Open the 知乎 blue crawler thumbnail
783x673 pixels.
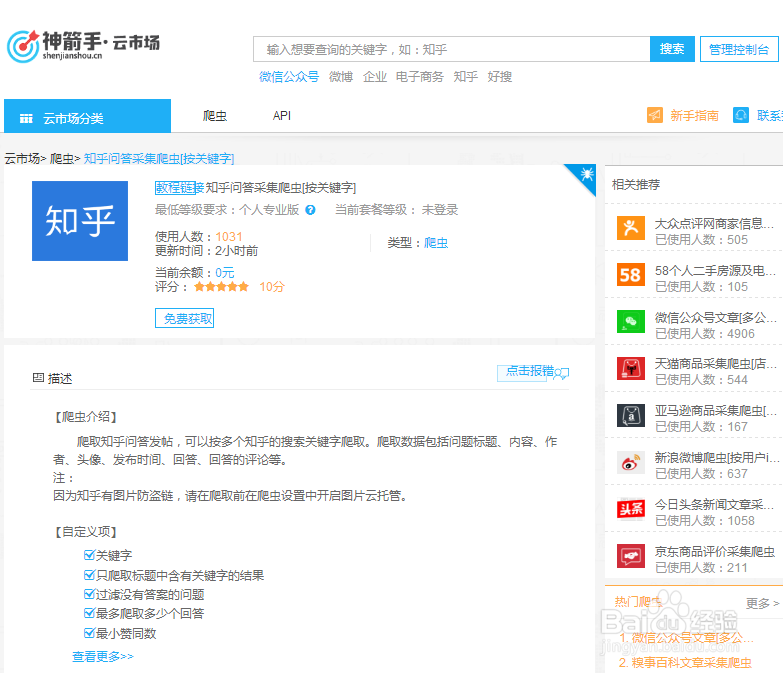(80, 221)
